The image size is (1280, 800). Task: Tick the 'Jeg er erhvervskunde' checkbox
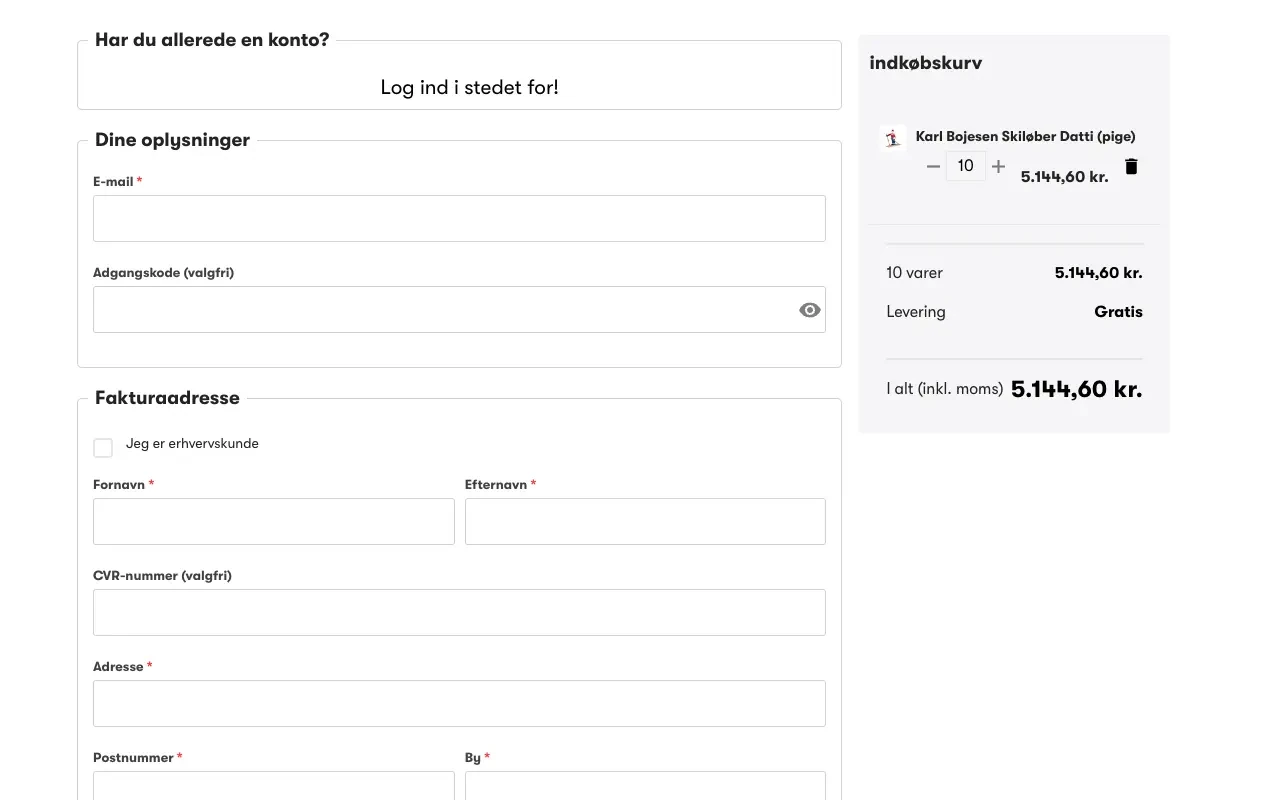tap(103, 447)
